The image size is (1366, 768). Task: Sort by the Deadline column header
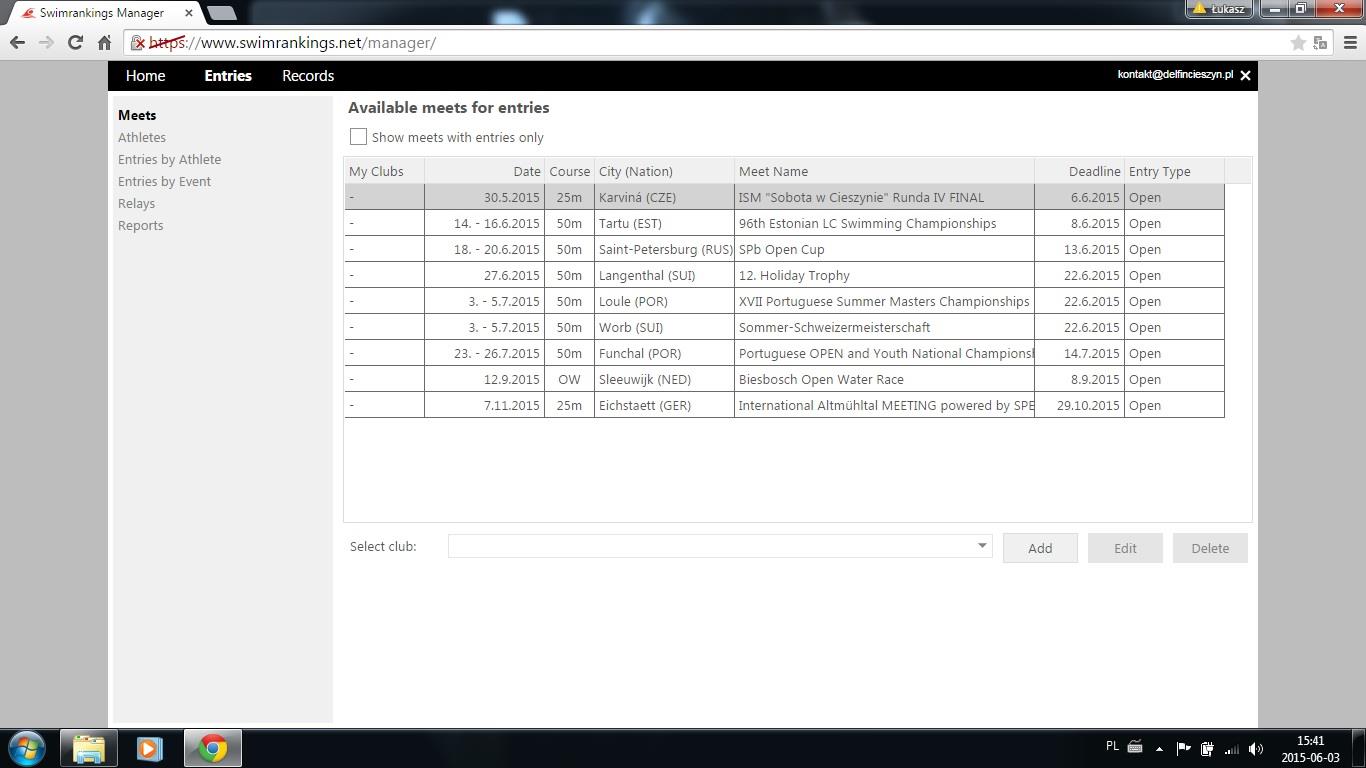pos(1079,171)
